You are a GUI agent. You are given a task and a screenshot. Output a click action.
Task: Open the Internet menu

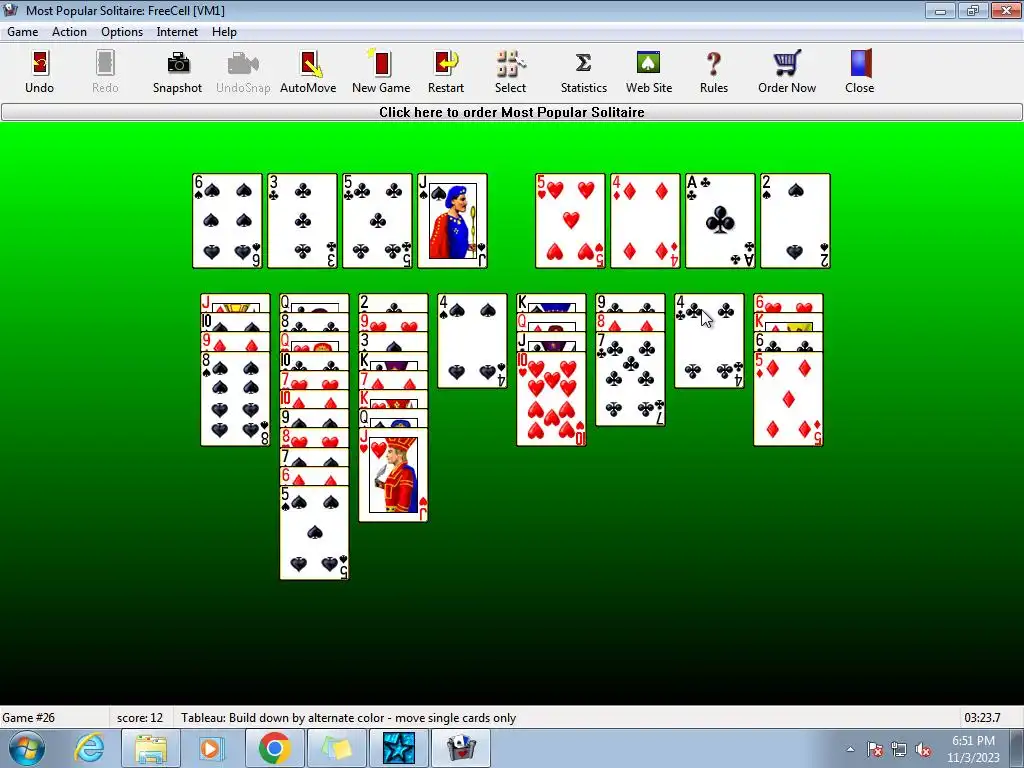177,32
